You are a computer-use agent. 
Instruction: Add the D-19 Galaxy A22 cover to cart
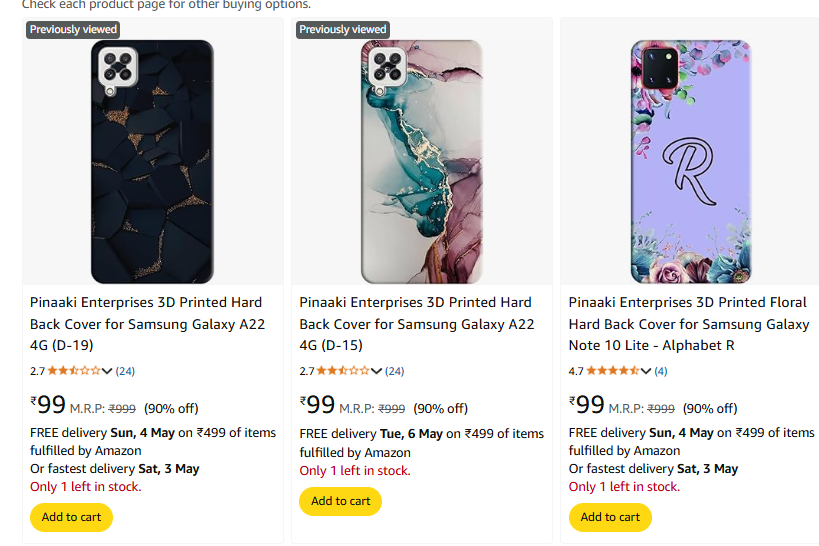click(72, 517)
